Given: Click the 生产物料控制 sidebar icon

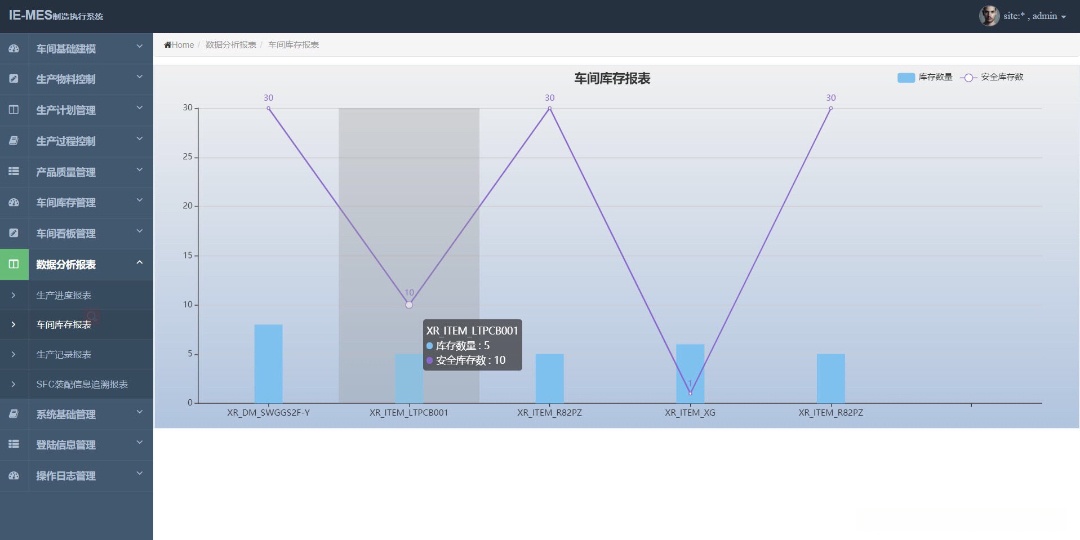Looking at the screenshot, I should click(x=14, y=79).
